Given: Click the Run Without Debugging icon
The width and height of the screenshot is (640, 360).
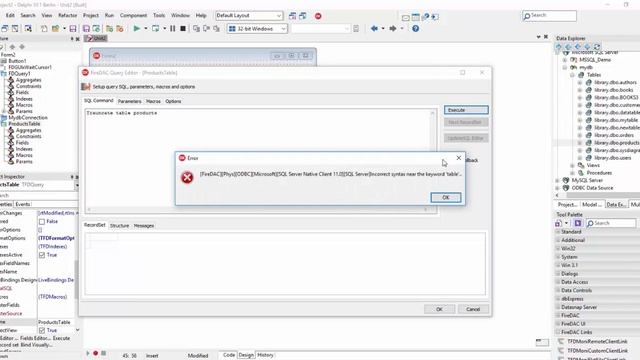Looking at the screenshot, I should 156,29.
